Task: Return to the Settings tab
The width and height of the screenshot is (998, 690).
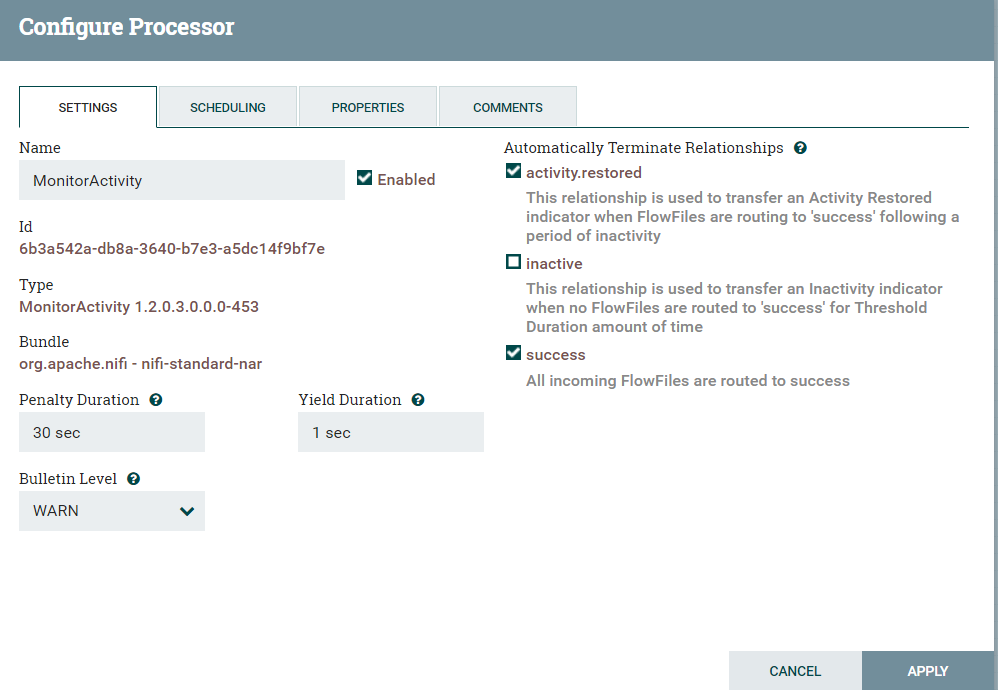Action: point(87,107)
